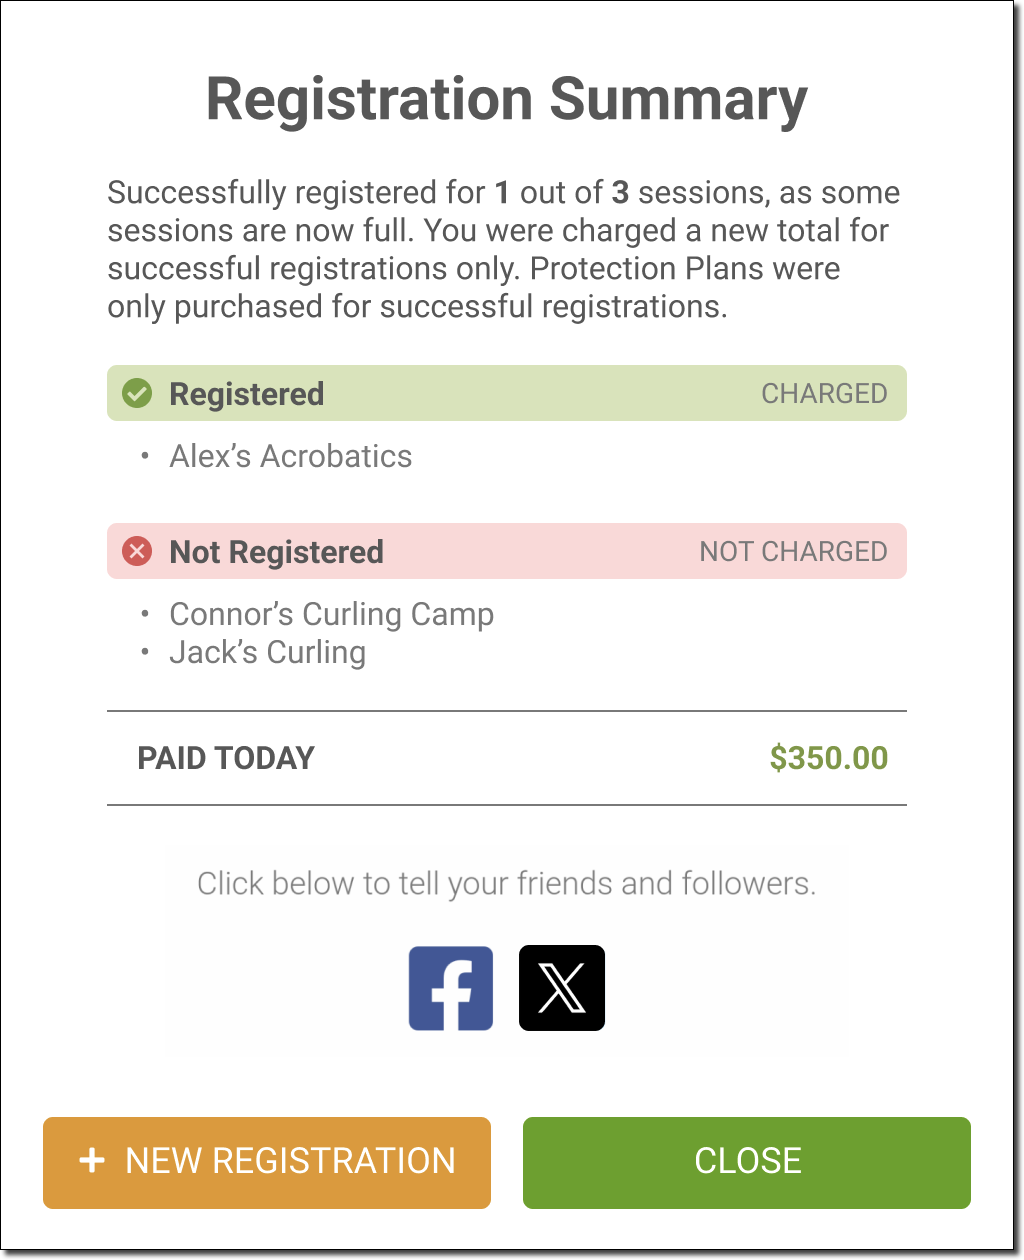Viewport: 1024px width, 1260px height.
Task: Click the Registered section header text
Action: tap(246, 394)
